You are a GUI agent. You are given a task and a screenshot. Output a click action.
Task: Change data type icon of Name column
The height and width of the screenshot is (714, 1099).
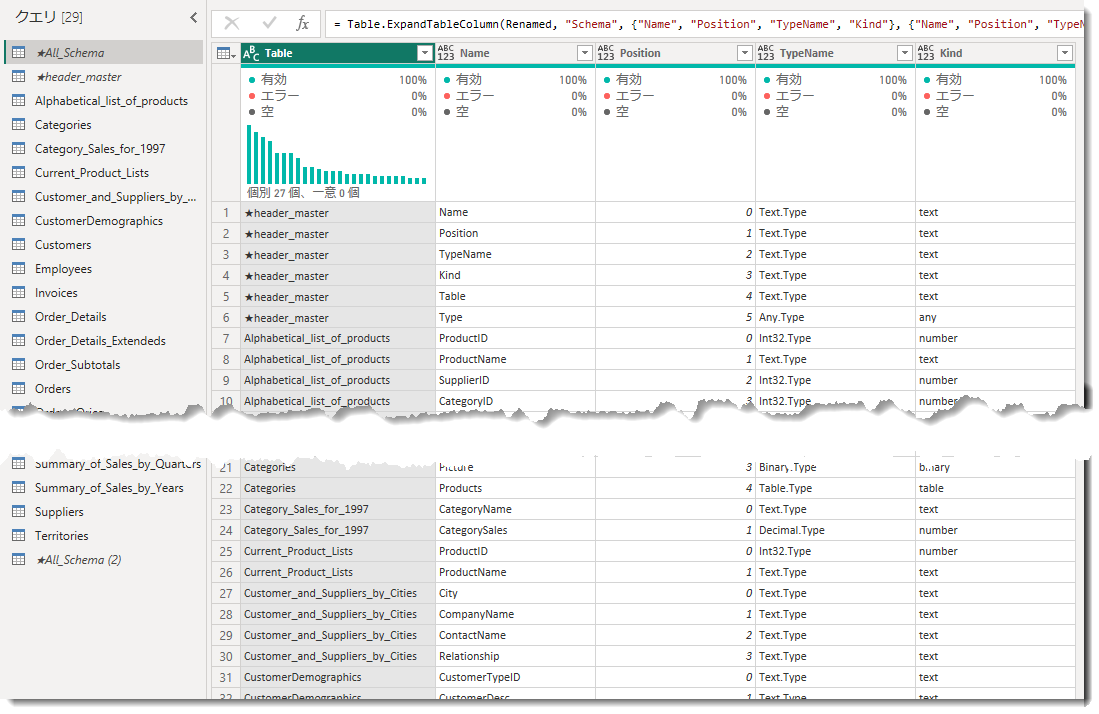(446, 53)
